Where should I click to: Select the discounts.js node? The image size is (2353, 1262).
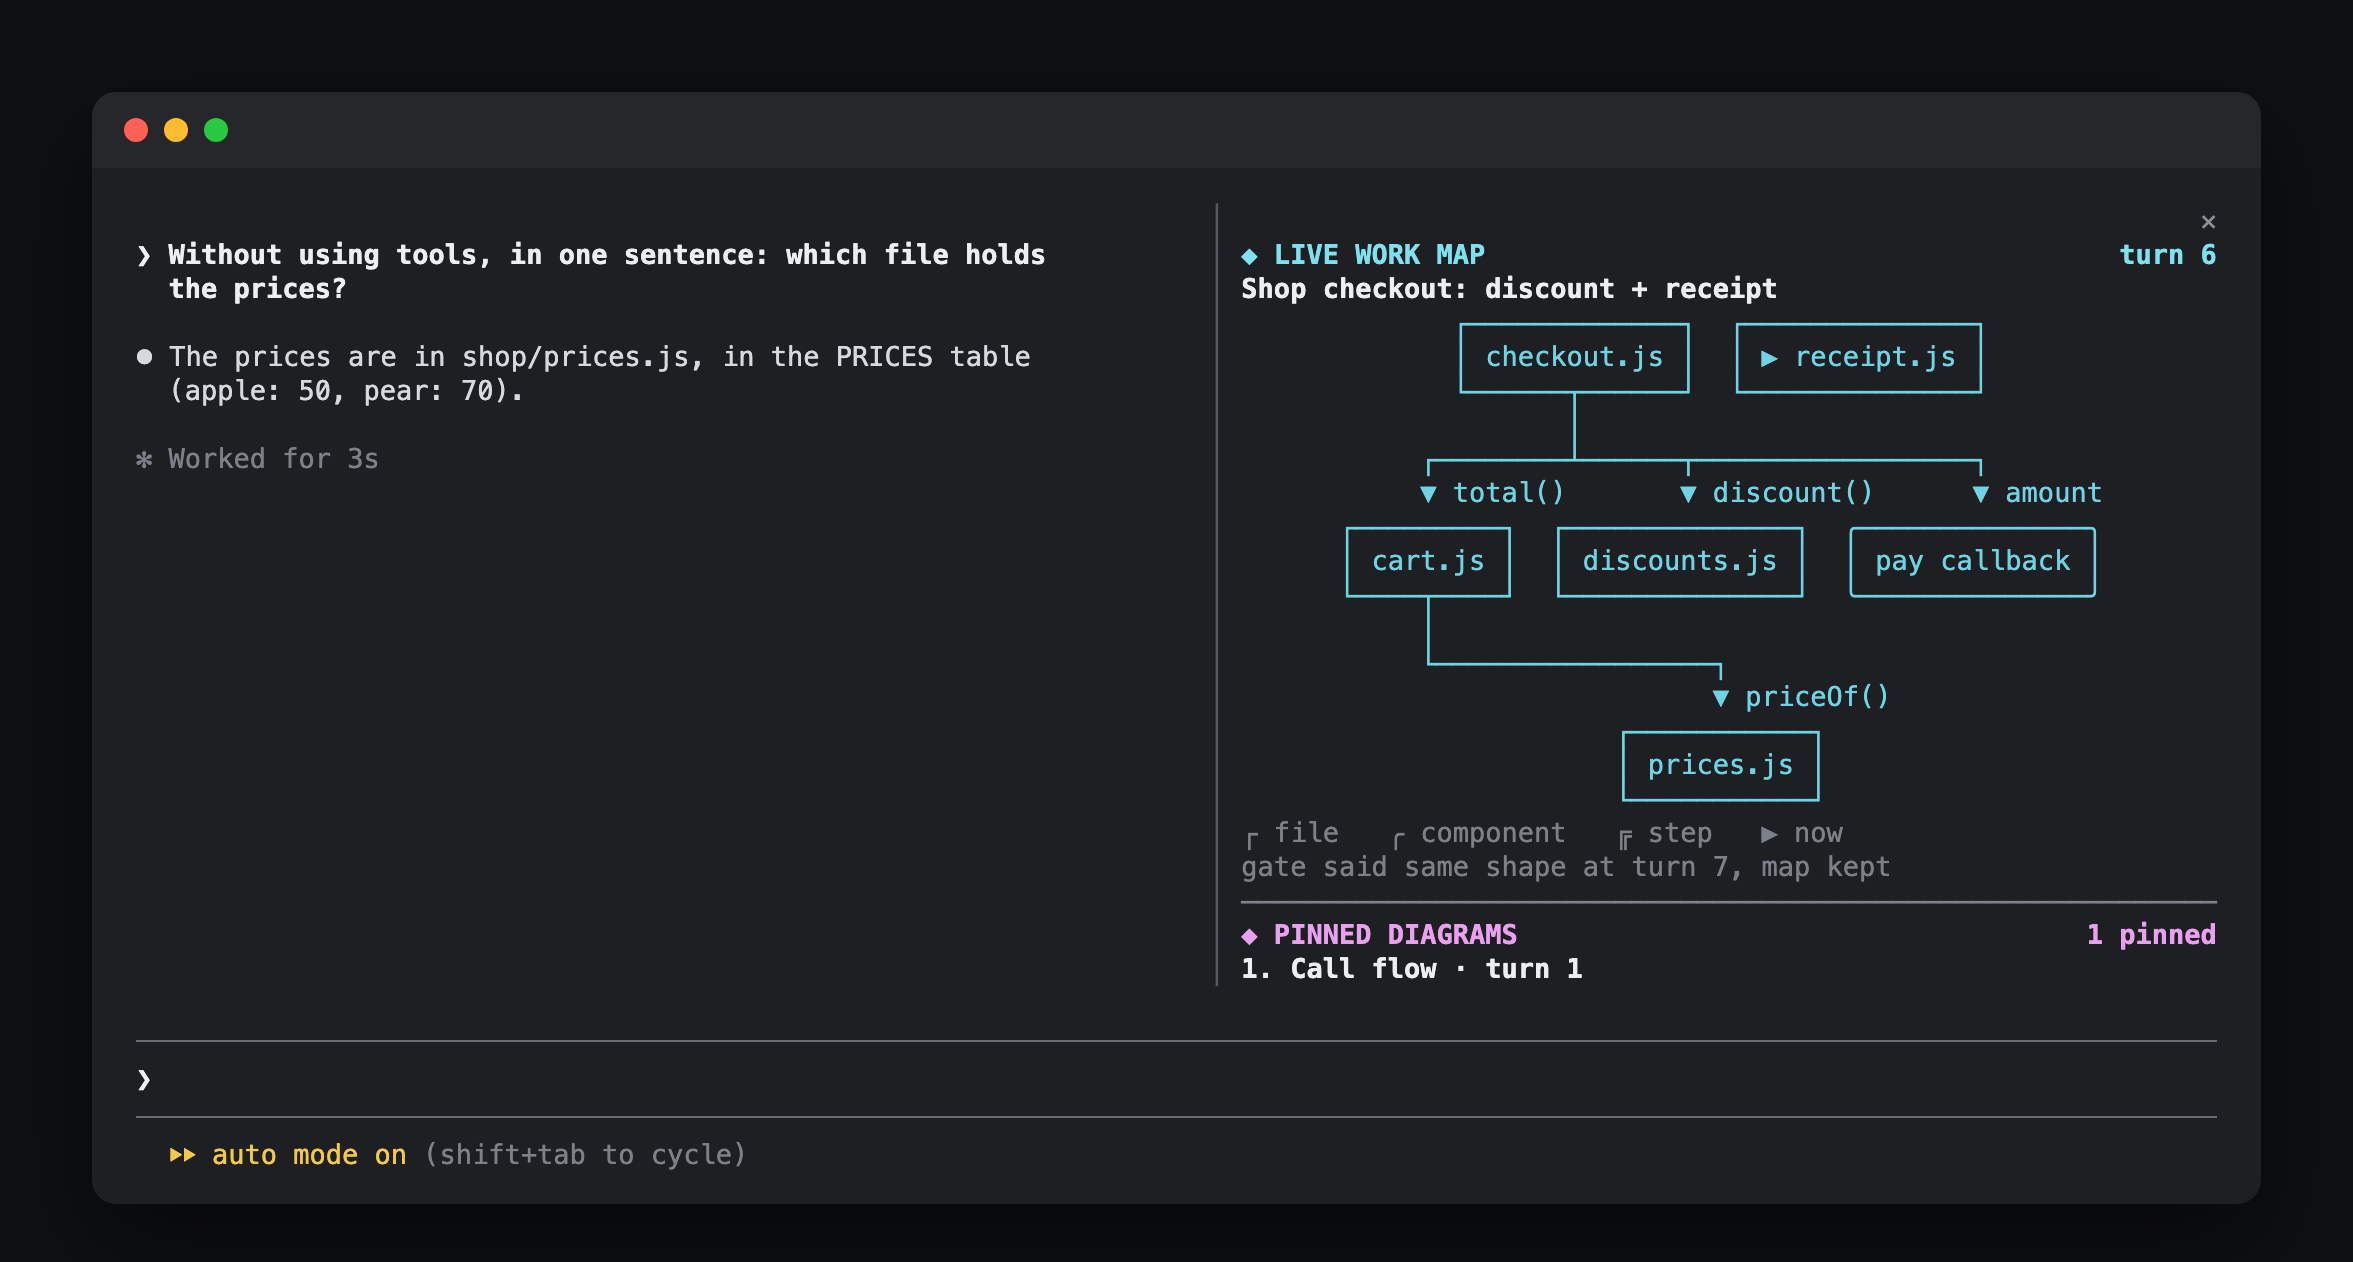[1680, 562]
